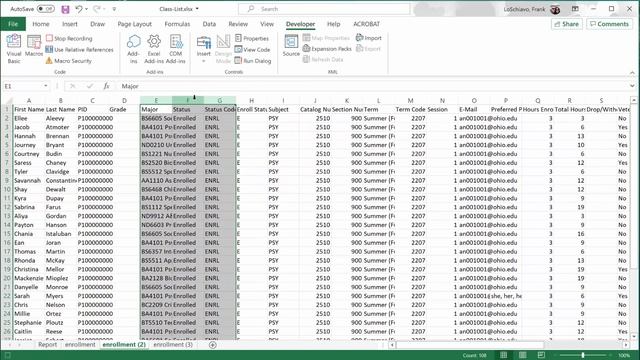Select column A header
Screen dimensions: 640x360
29,100
